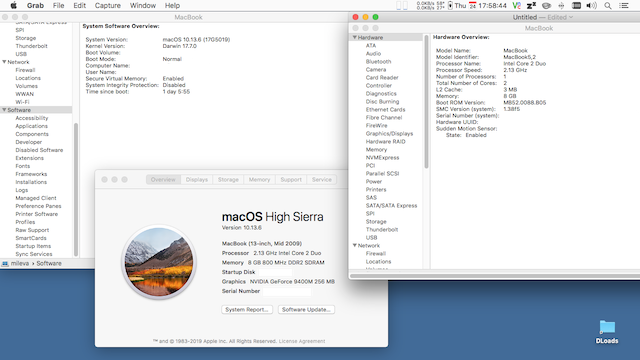640x360 pixels.
Task: Click the mileva computer icon in path bar
Action: point(5,264)
